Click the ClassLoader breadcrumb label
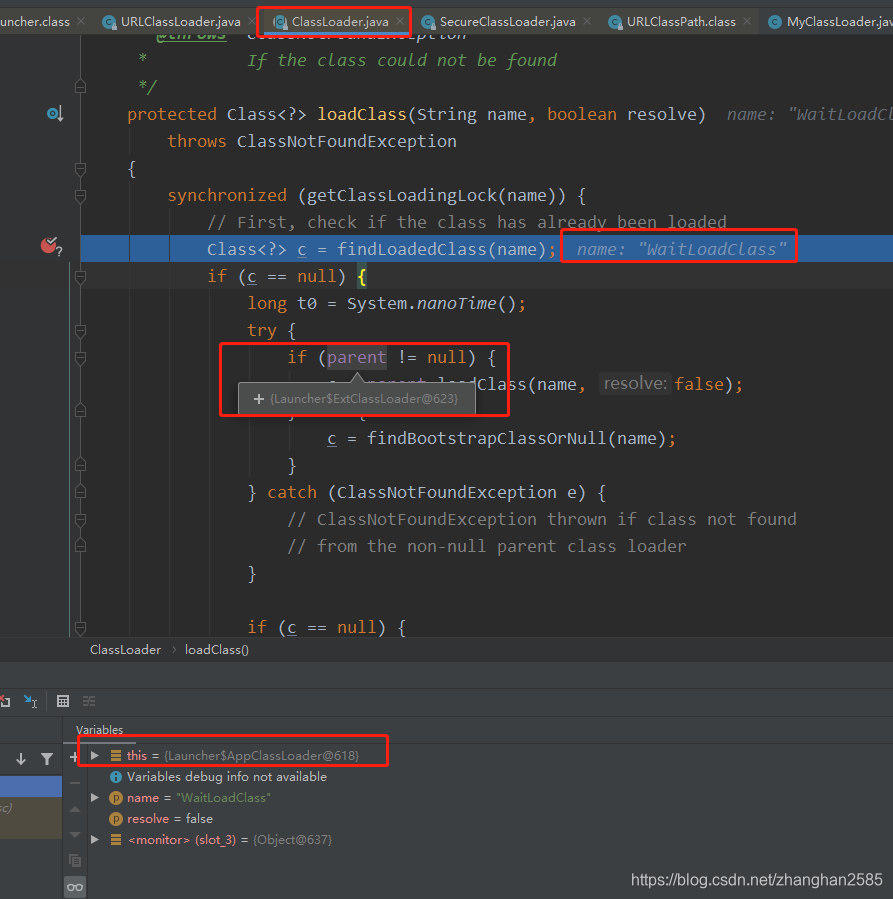 point(125,649)
